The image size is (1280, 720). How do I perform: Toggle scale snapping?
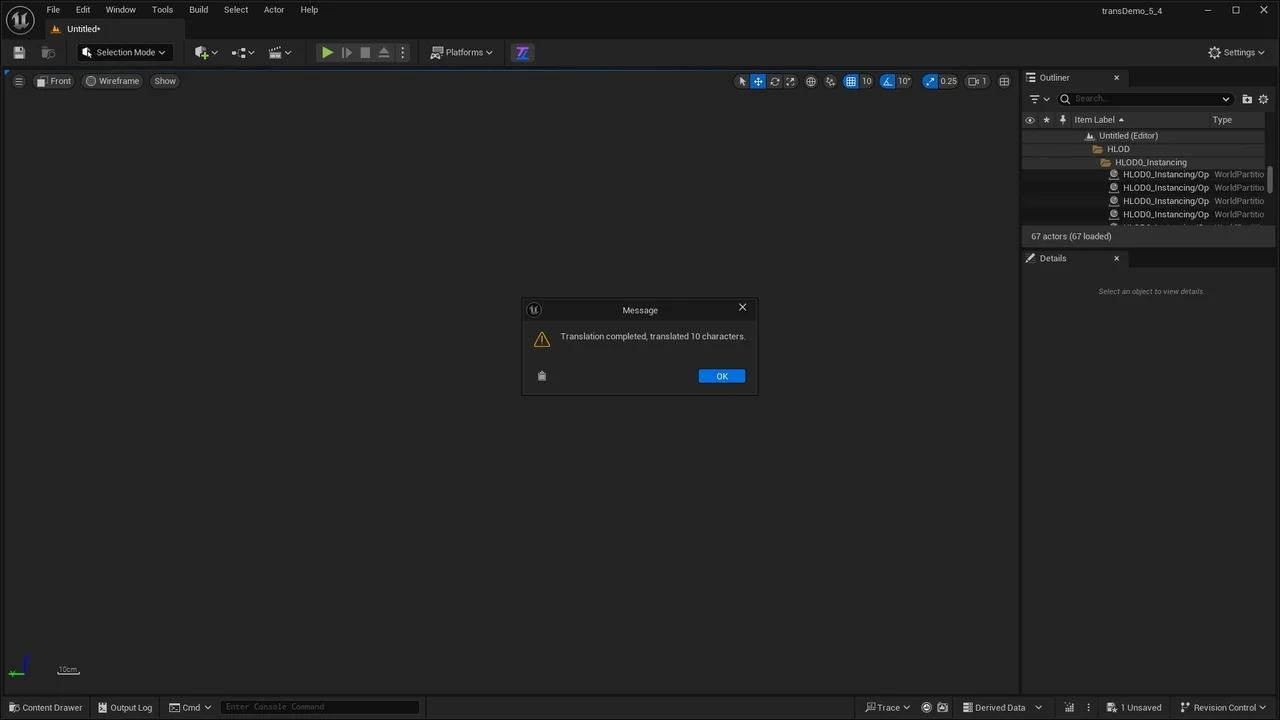(930, 82)
